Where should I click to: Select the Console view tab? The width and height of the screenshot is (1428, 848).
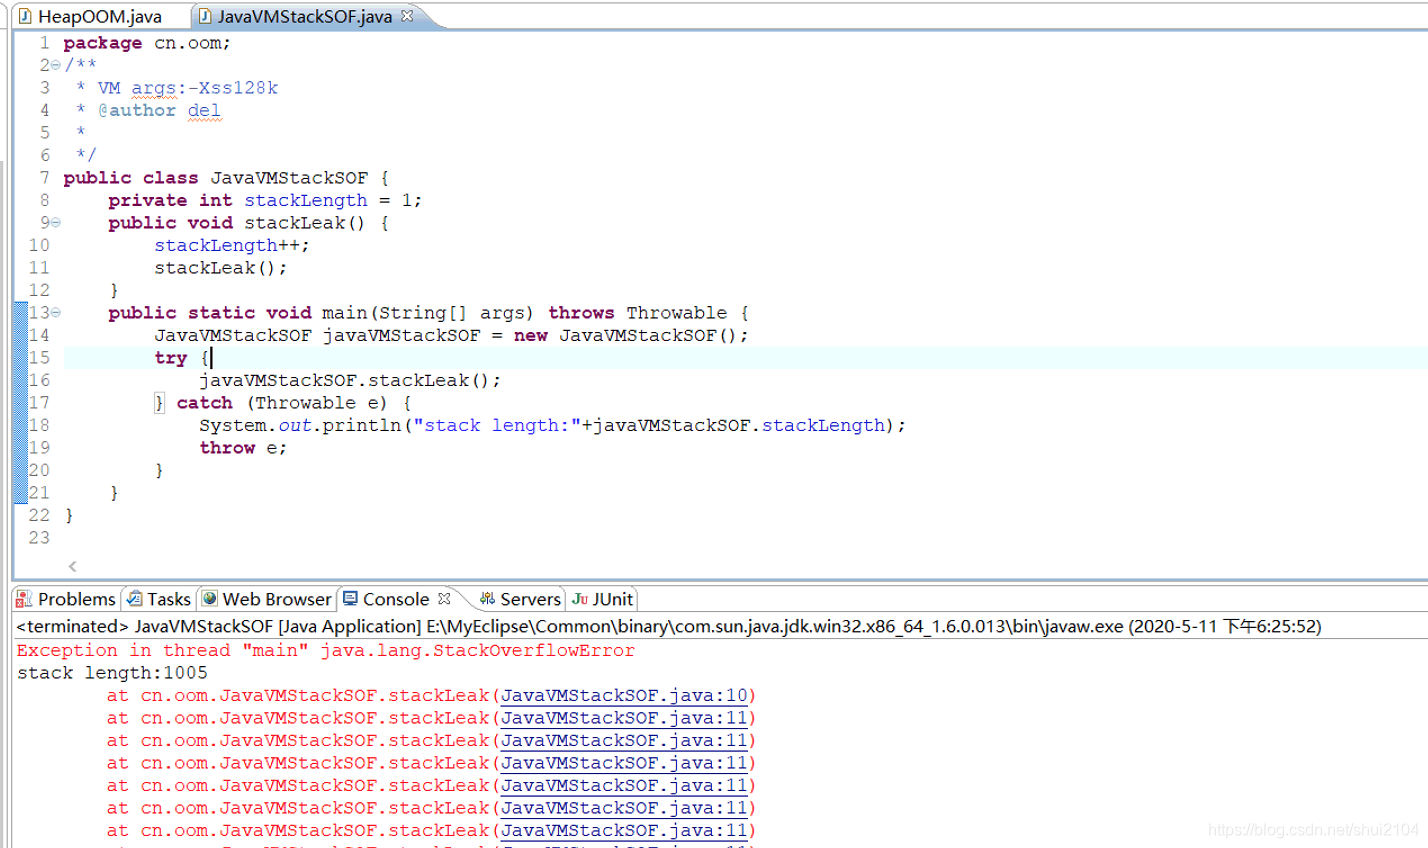click(395, 599)
